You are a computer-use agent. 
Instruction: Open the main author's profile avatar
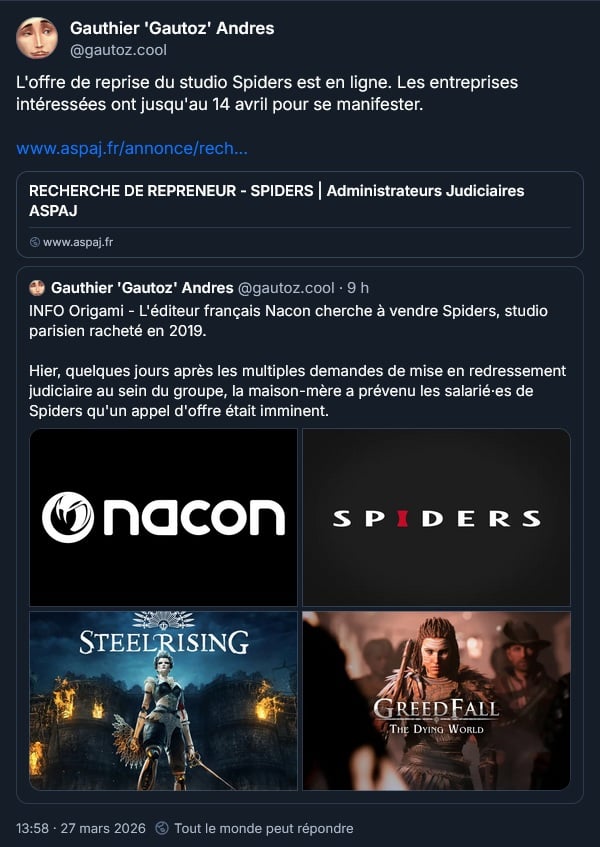pyautogui.click(x=37, y=38)
